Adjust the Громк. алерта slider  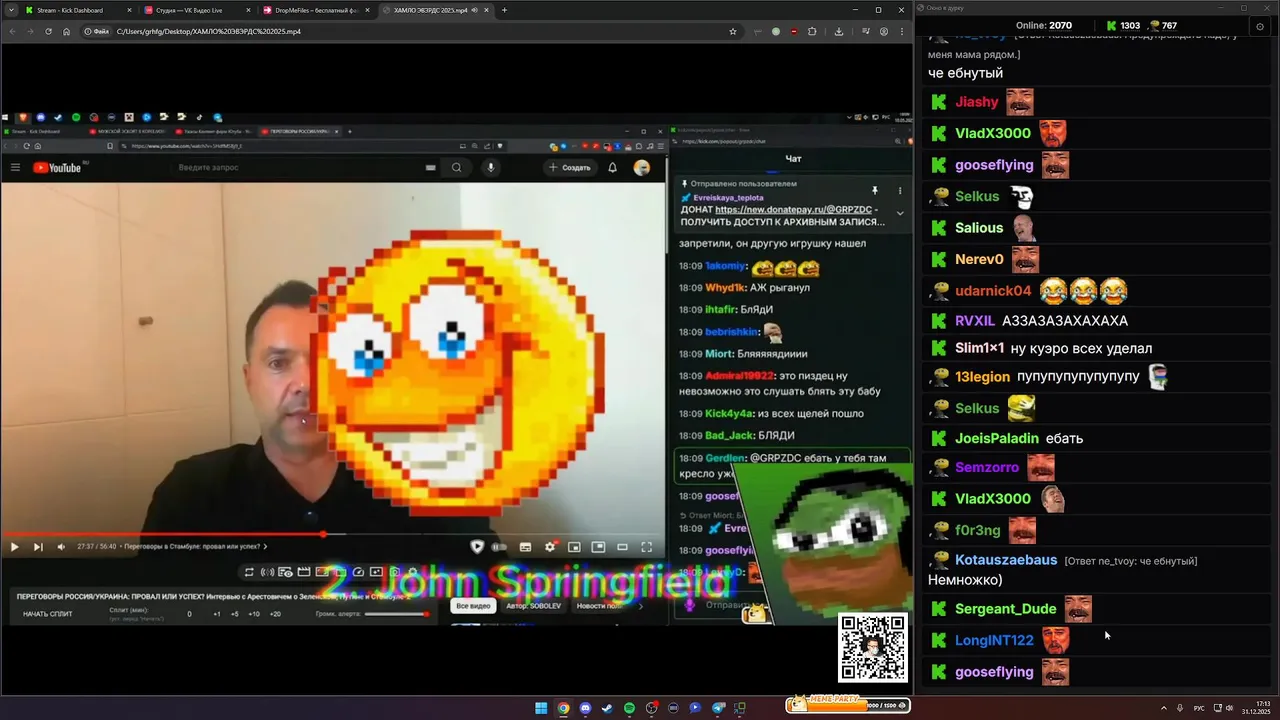point(396,614)
